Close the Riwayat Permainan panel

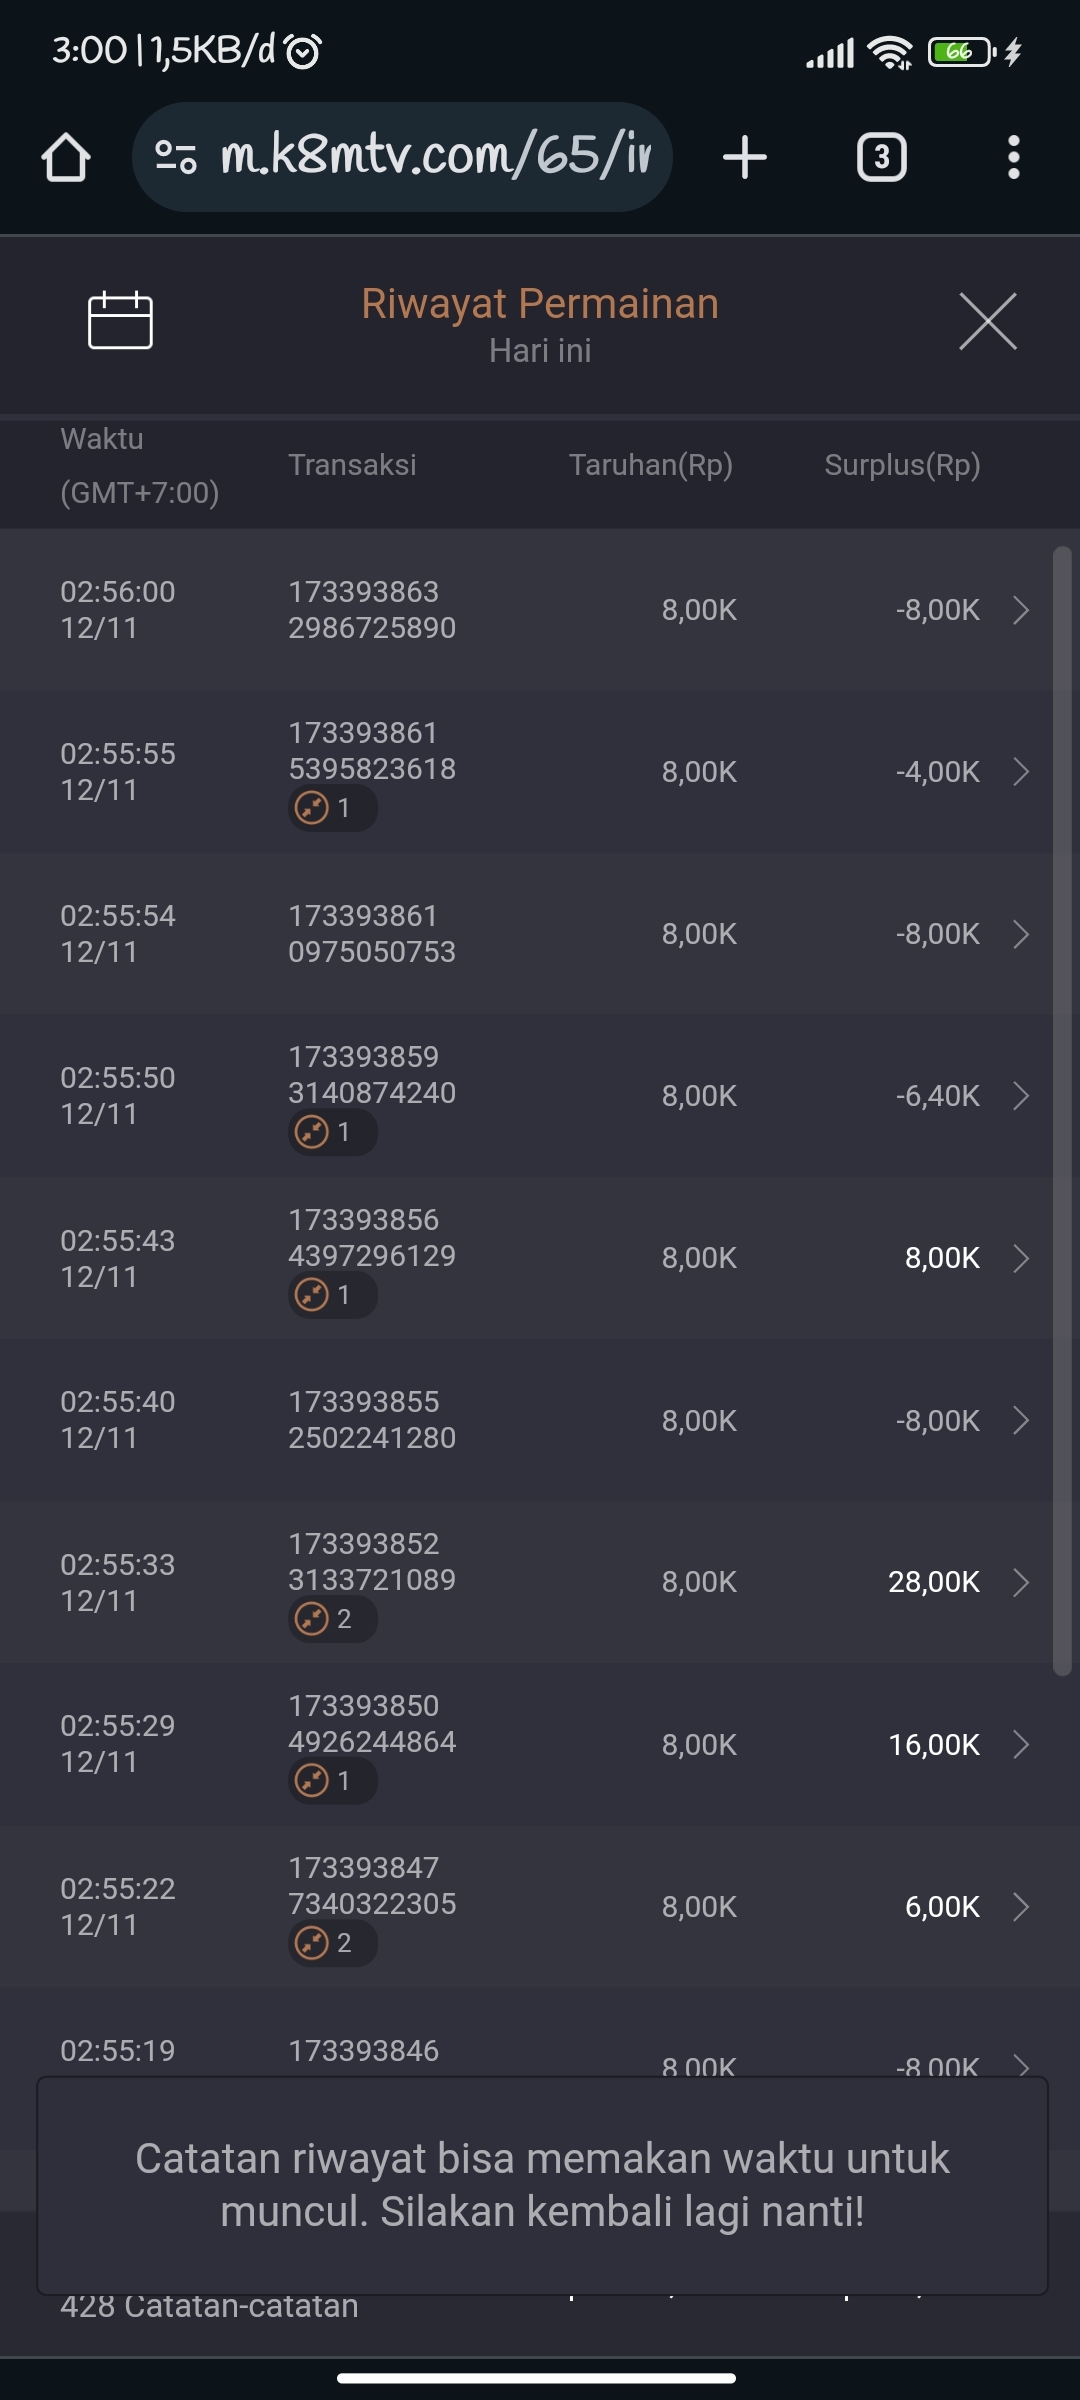click(987, 321)
